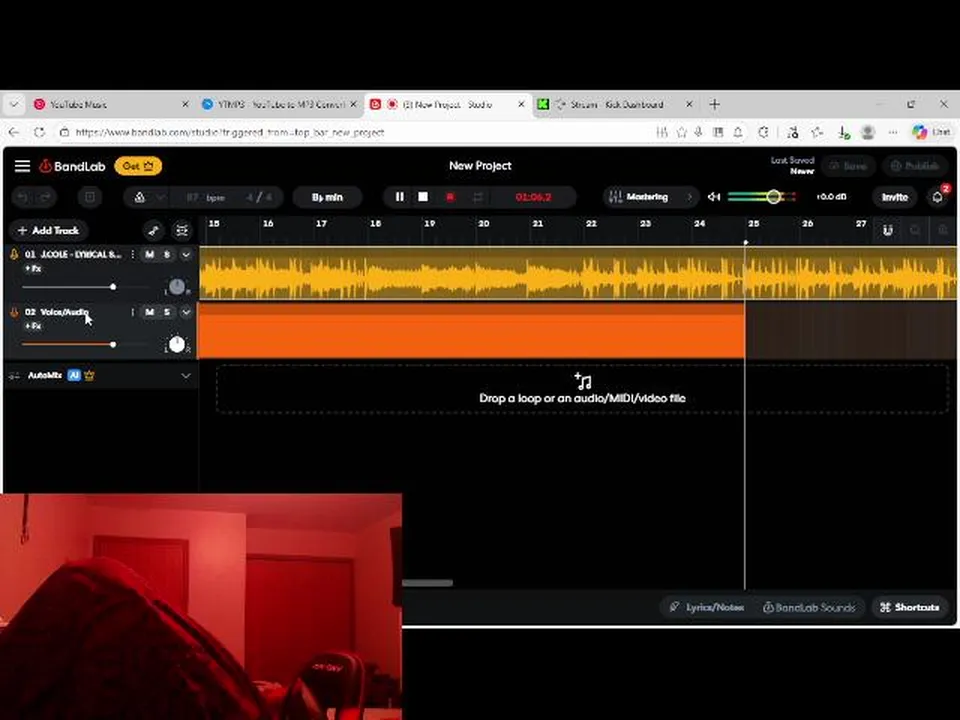
Task: Solo track 02 Voice/Audio
Action: (167, 312)
